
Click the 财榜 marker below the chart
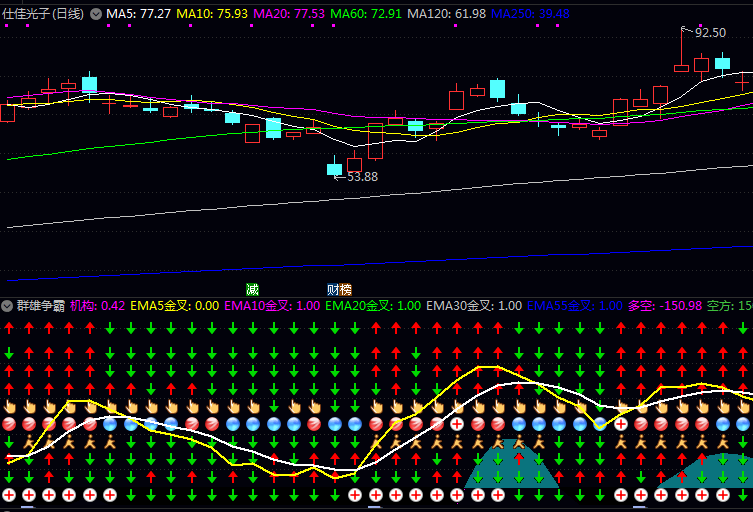[339, 289]
